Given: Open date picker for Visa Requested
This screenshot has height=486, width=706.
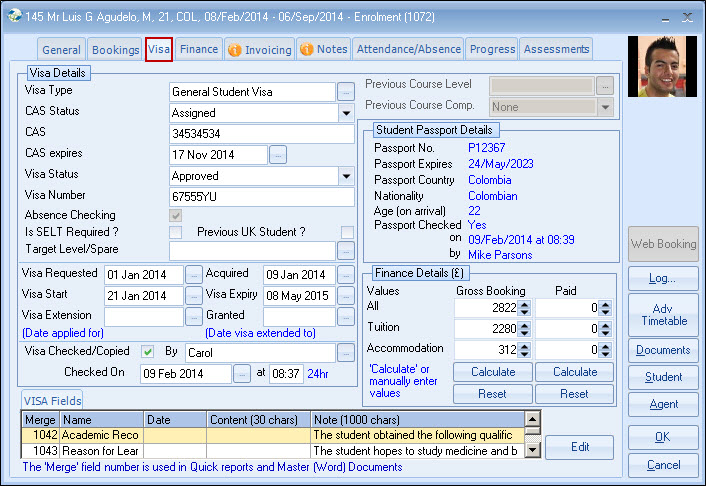Looking at the screenshot, I should [x=194, y=275].
